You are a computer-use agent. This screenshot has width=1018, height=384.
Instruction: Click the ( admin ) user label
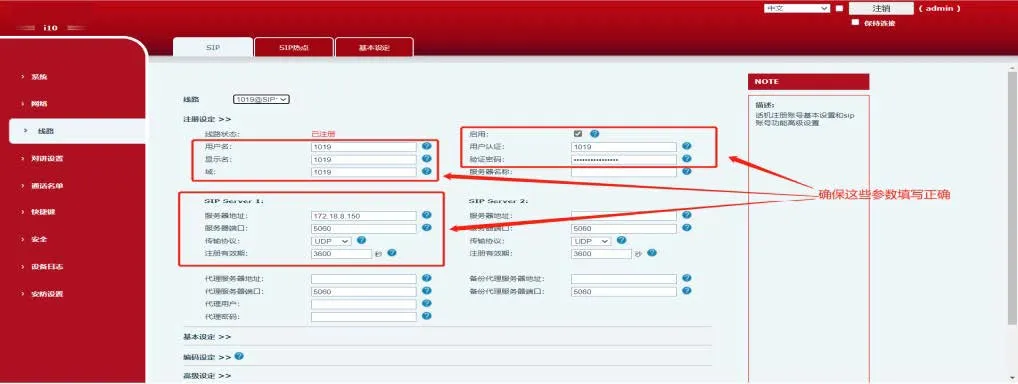(x=939, y=8)
